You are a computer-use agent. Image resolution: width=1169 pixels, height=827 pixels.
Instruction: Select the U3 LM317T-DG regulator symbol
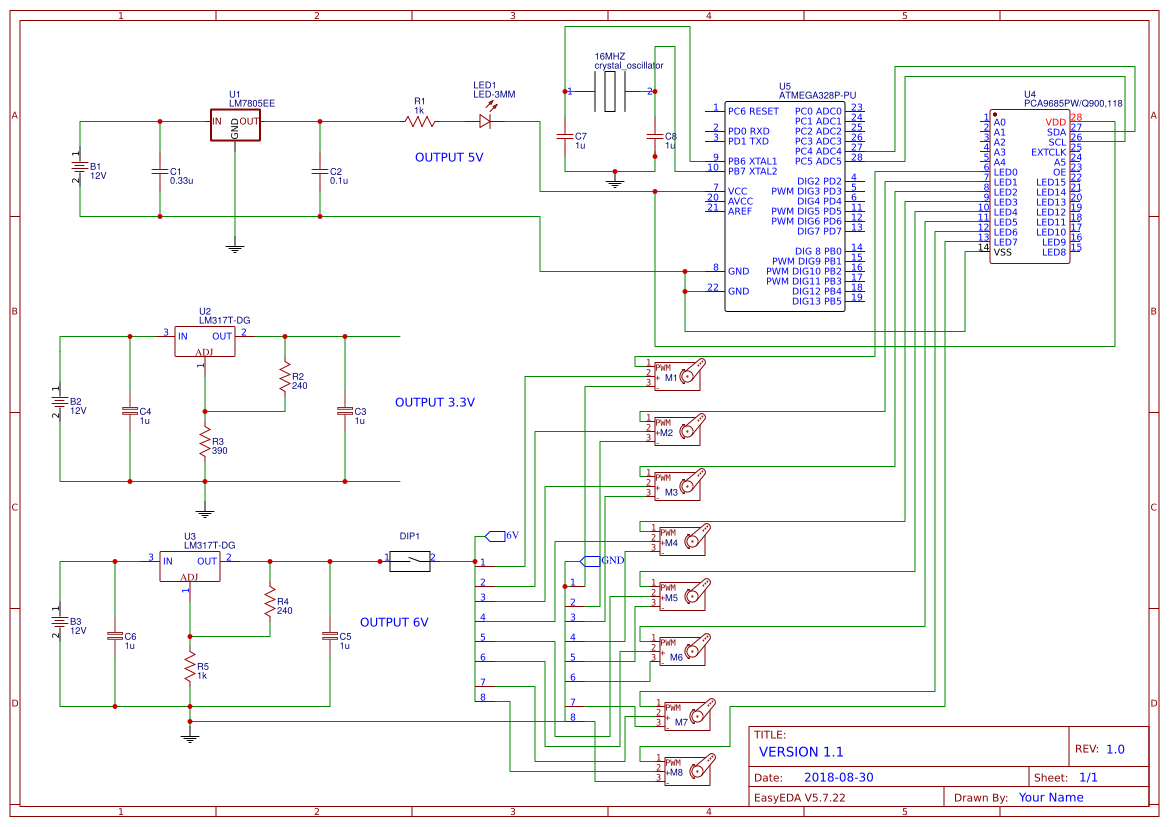[x=190, y=565]
